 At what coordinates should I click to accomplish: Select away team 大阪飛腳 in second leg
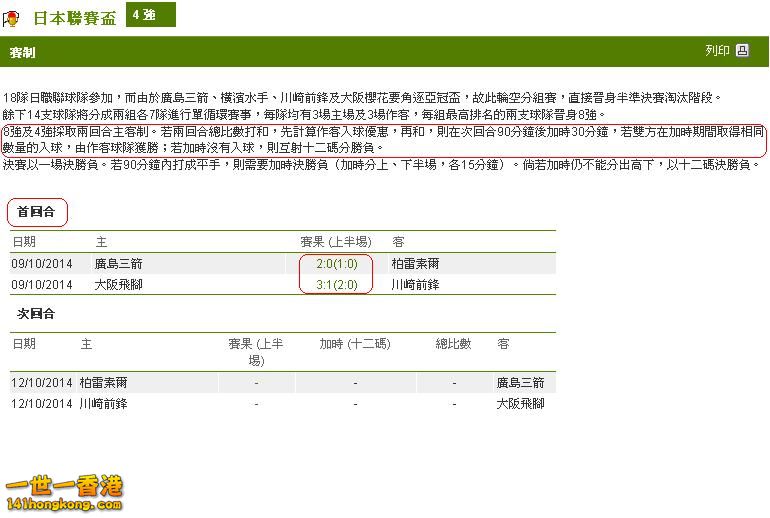tap(521, 404)
